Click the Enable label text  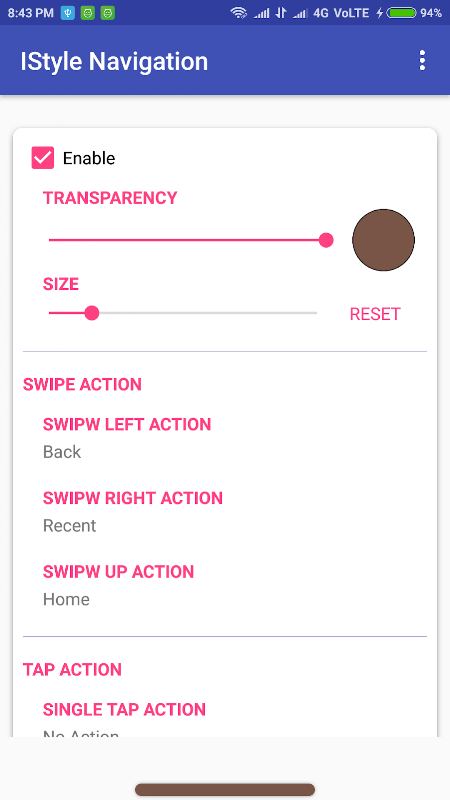89,158
